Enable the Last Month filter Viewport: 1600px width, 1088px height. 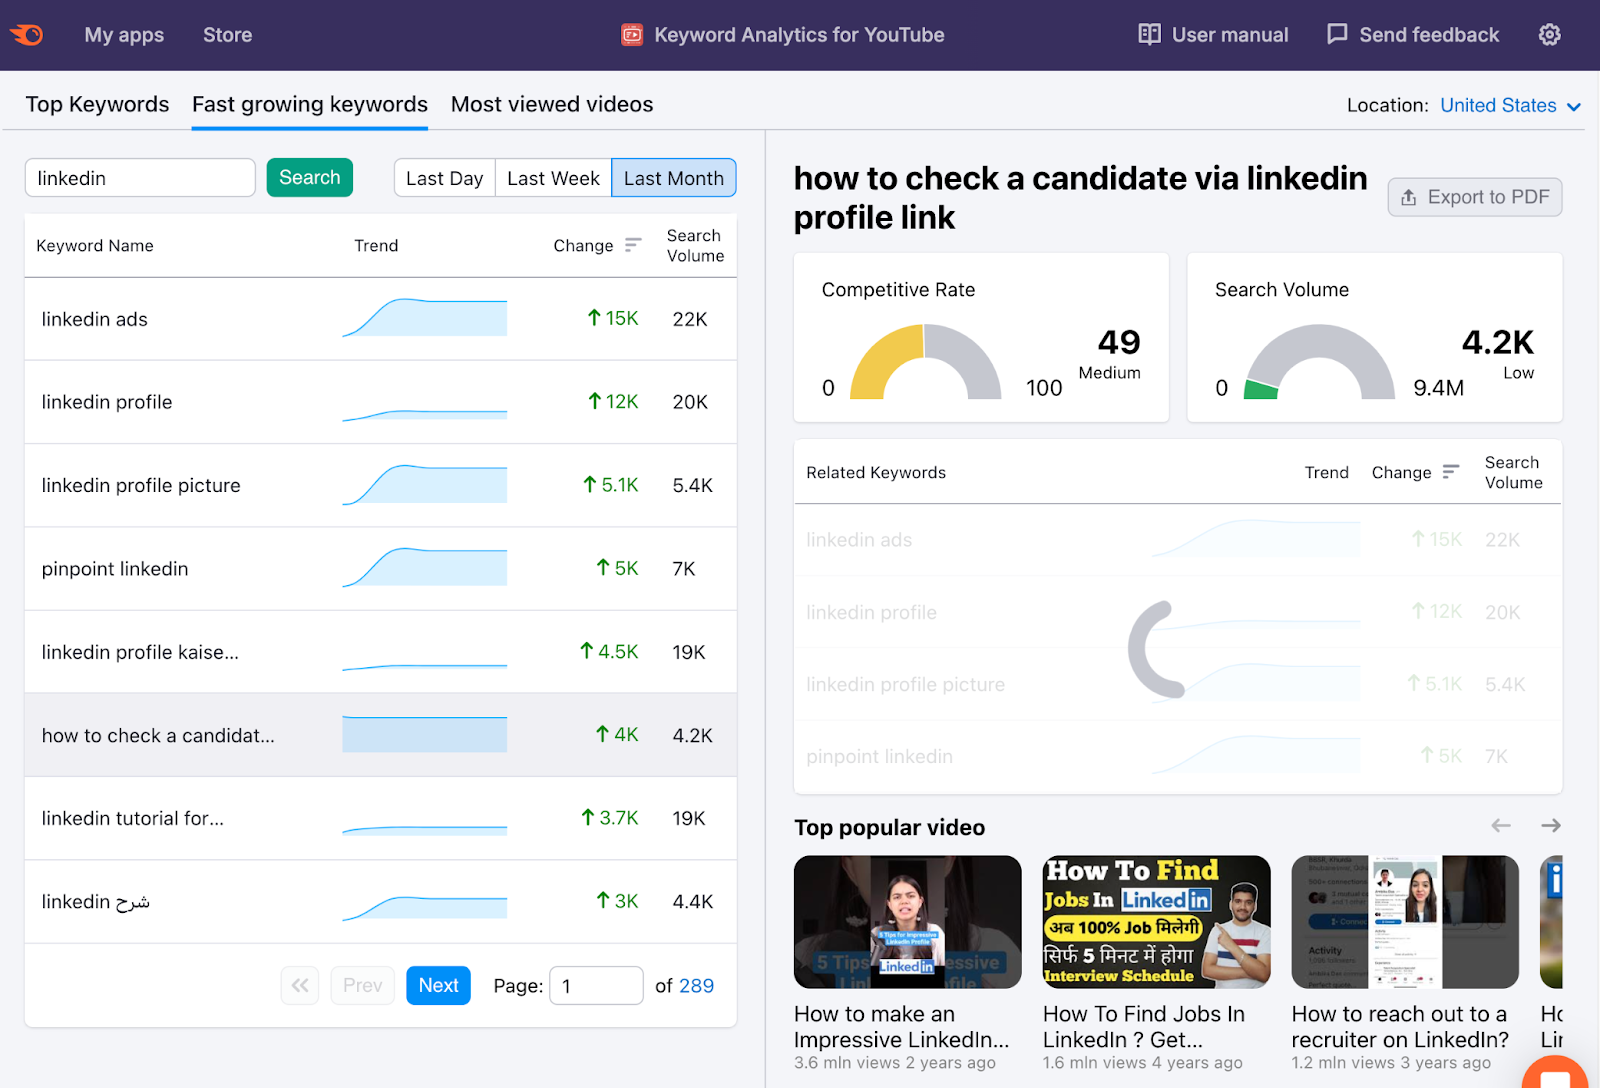point(673,177)
